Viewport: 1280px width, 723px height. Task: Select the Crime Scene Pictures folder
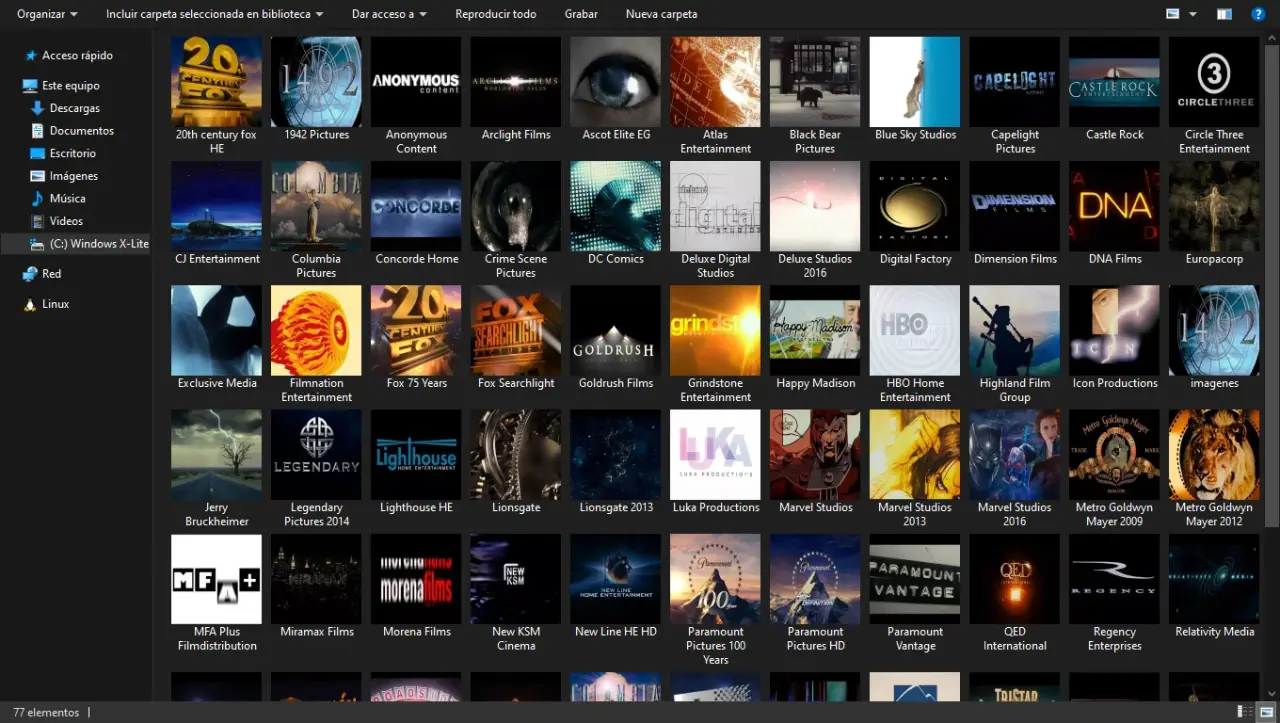click(x=516, y=220)
